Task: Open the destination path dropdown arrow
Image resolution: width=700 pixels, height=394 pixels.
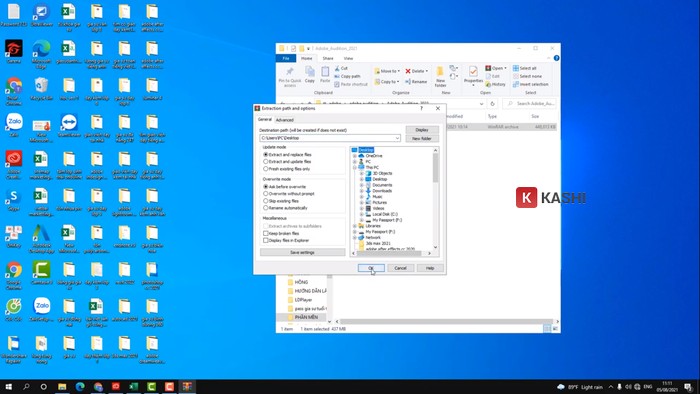Action: coord(397,138)
